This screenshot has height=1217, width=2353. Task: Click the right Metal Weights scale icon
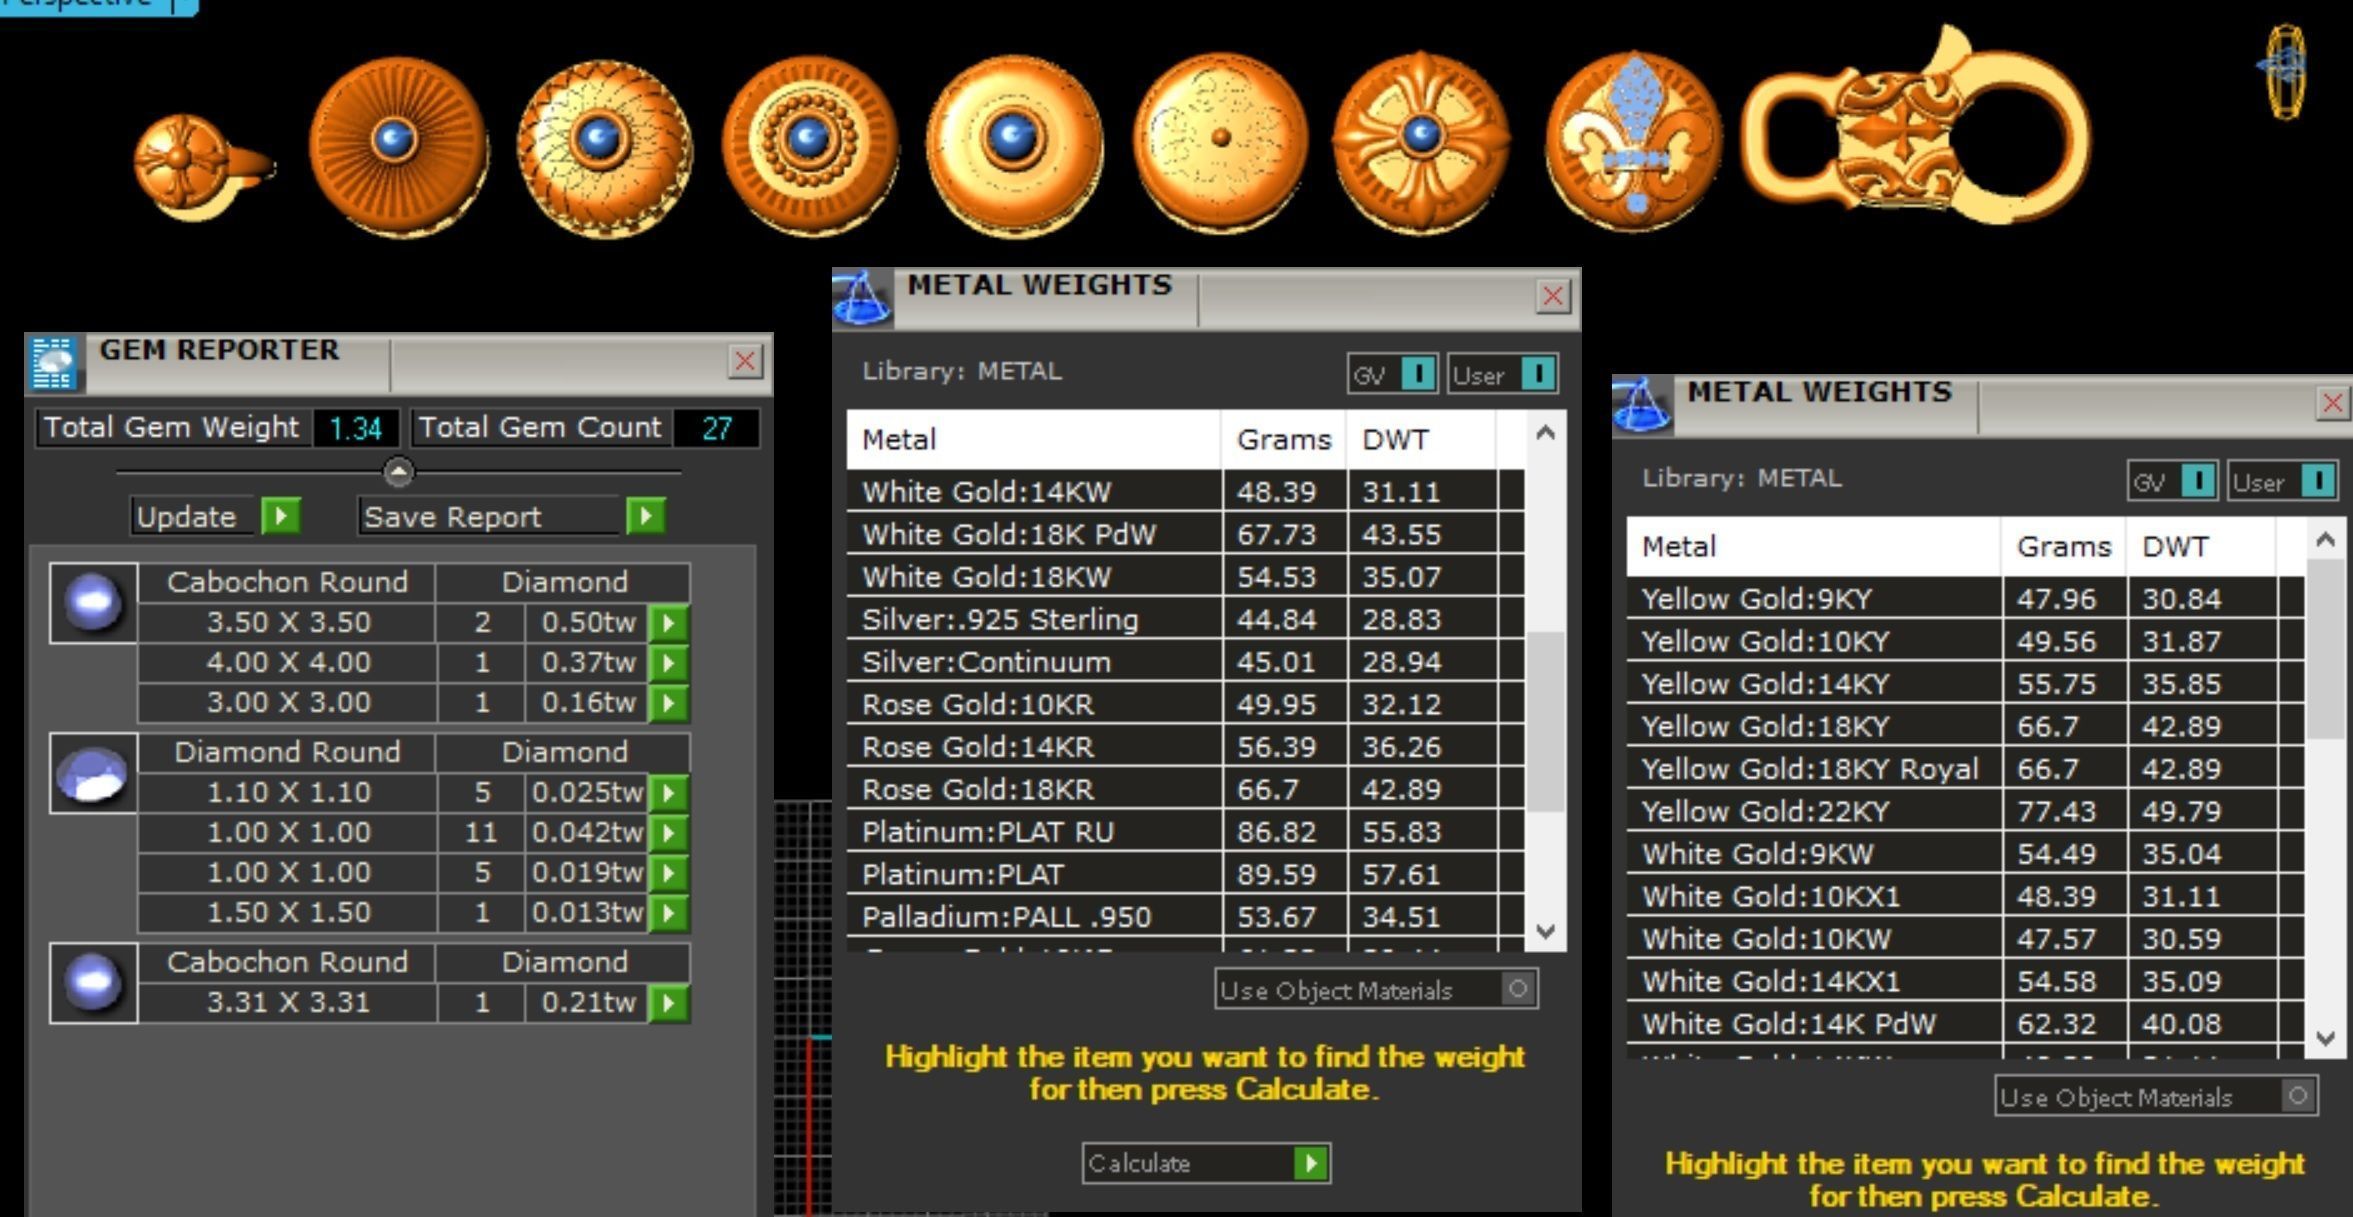pos(1641,405)
